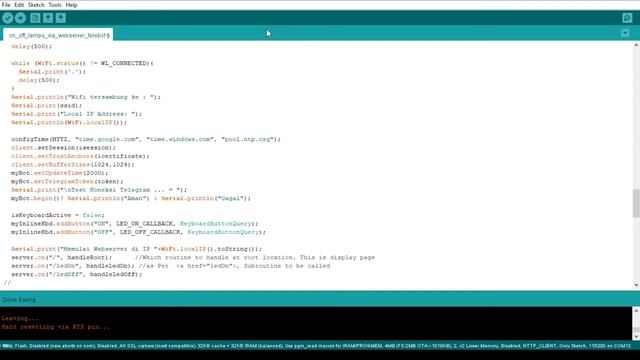Open the File menu
The width and height of the screenshot is (640, 360).
pyautogui.click(x=6, y=5)
